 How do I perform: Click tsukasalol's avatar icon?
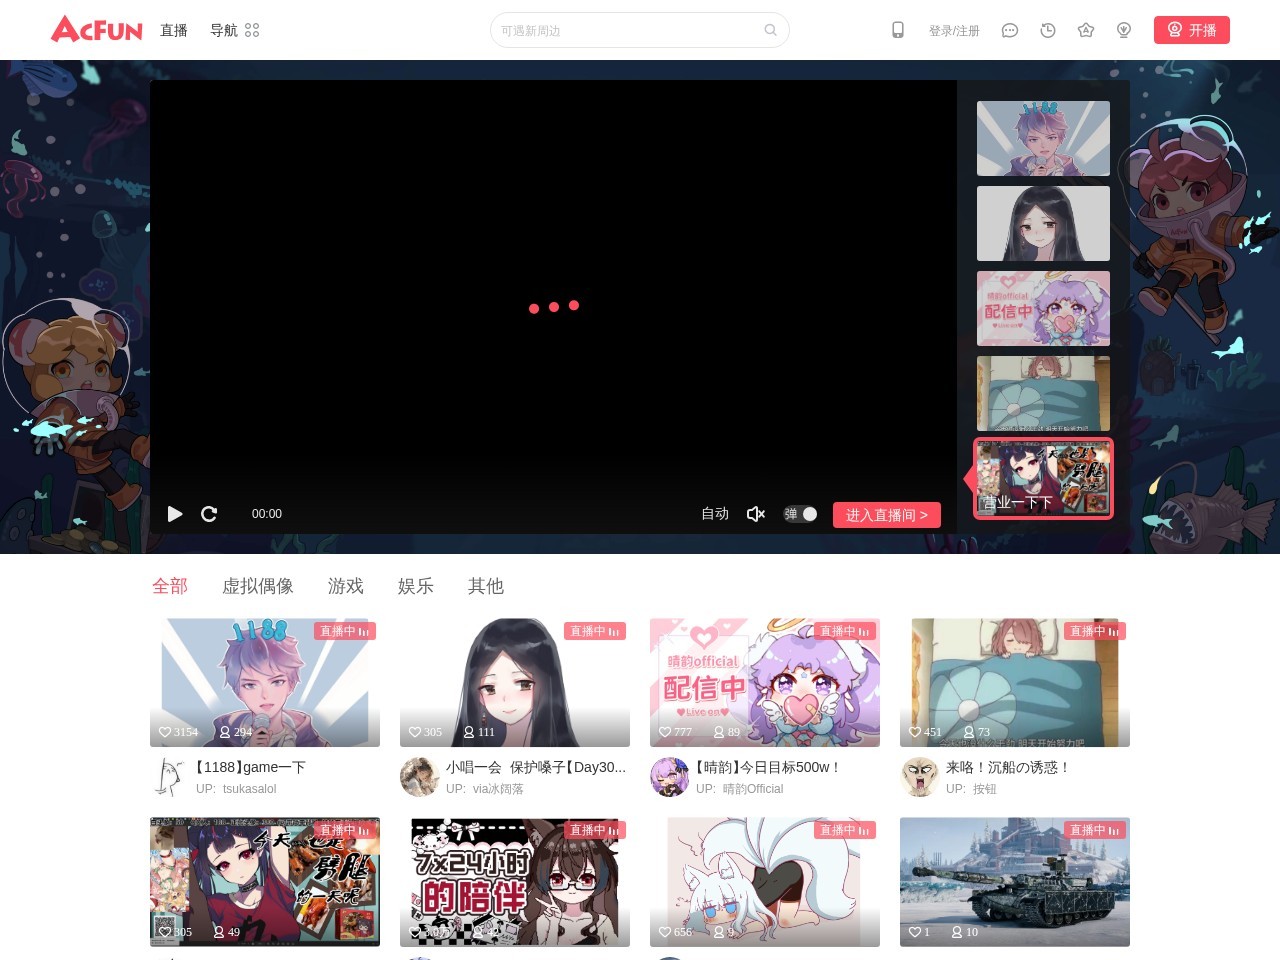pos(170,777)
